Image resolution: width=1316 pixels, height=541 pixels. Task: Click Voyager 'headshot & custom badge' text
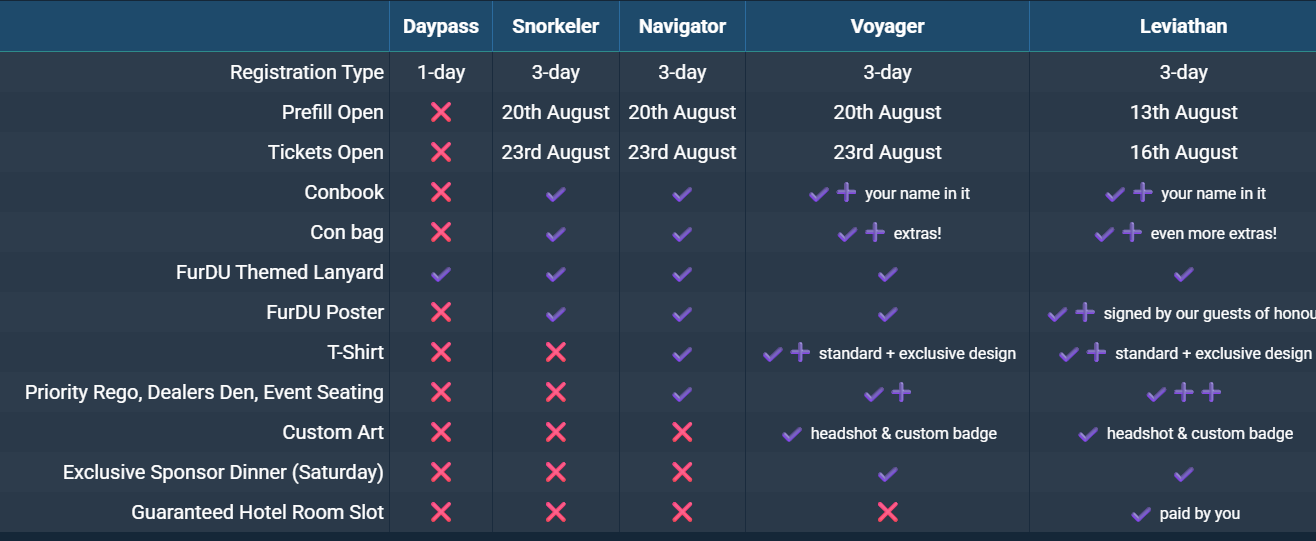(x=903, y=433)
